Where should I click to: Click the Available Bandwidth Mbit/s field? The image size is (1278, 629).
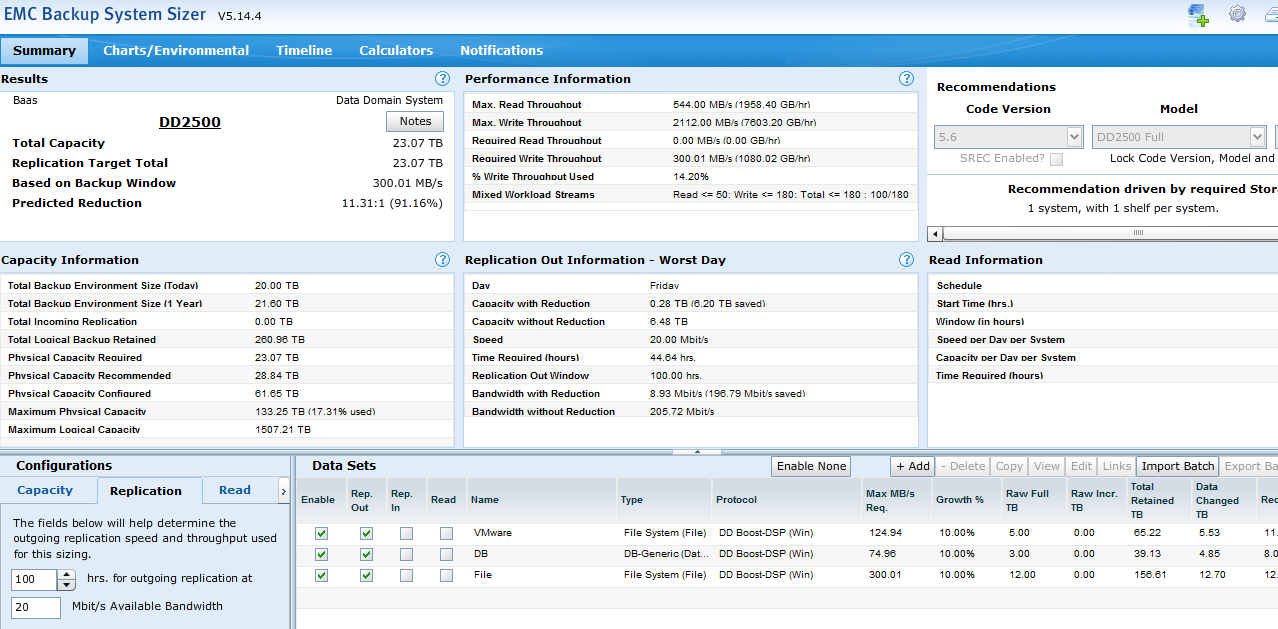[36, 607]
